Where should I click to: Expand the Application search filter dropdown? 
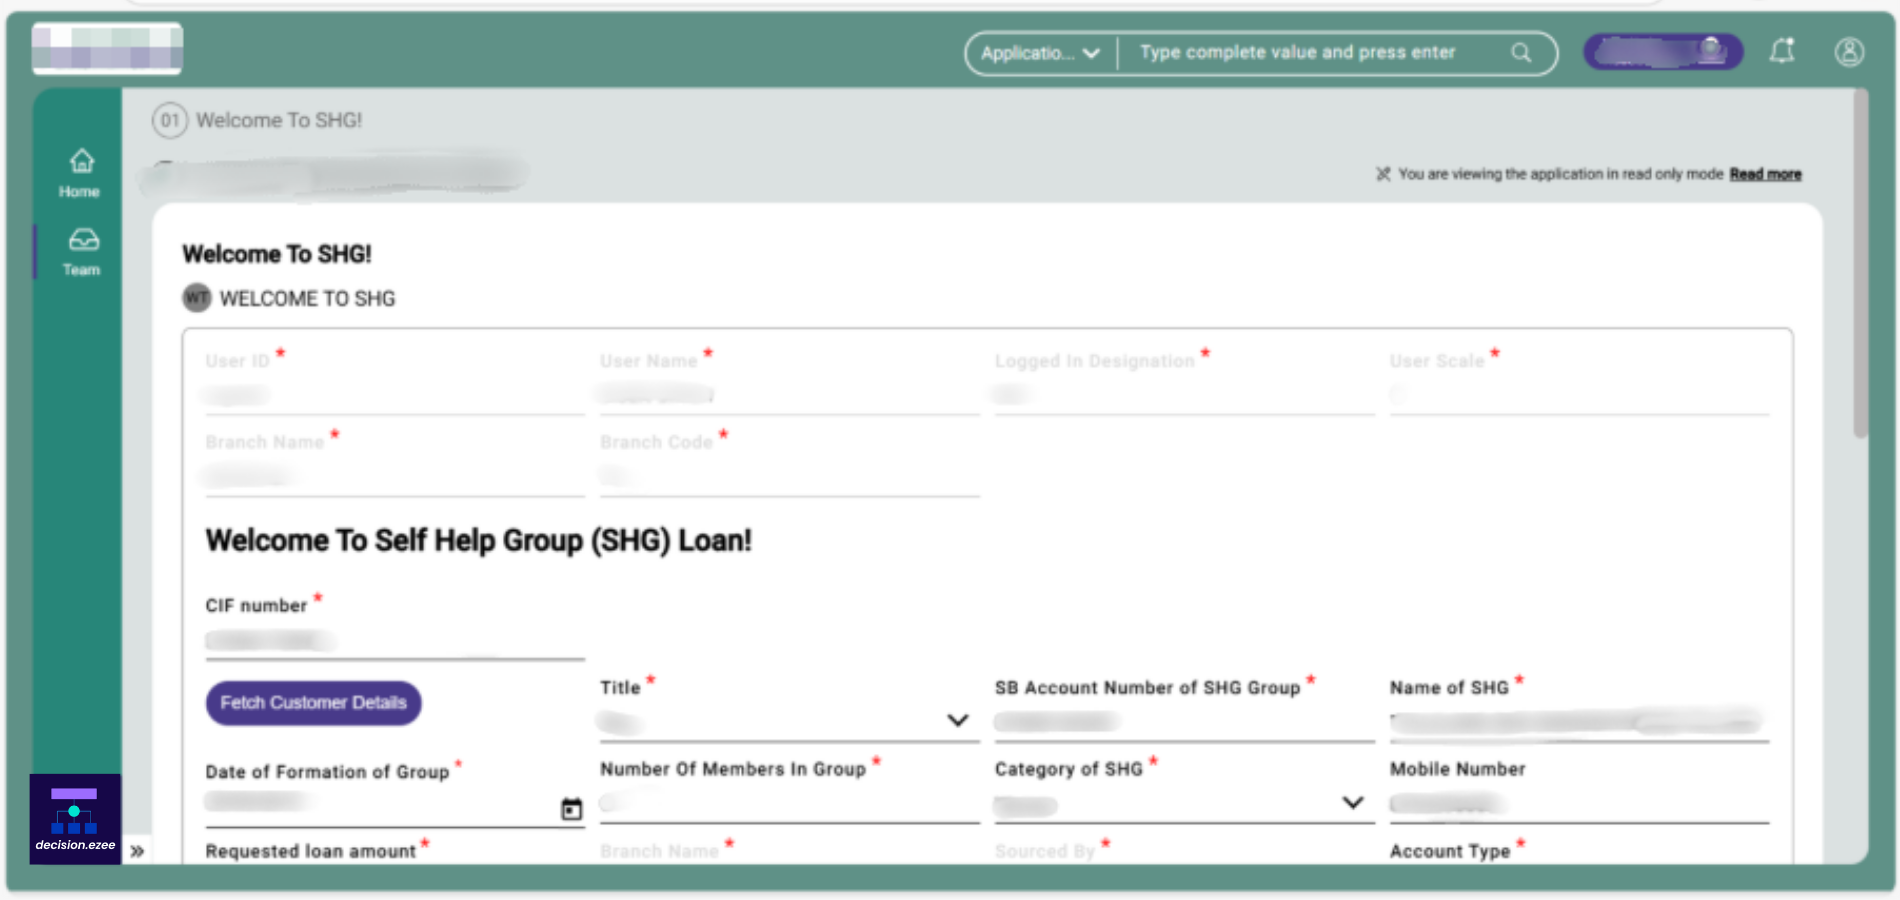[1092, 55]
